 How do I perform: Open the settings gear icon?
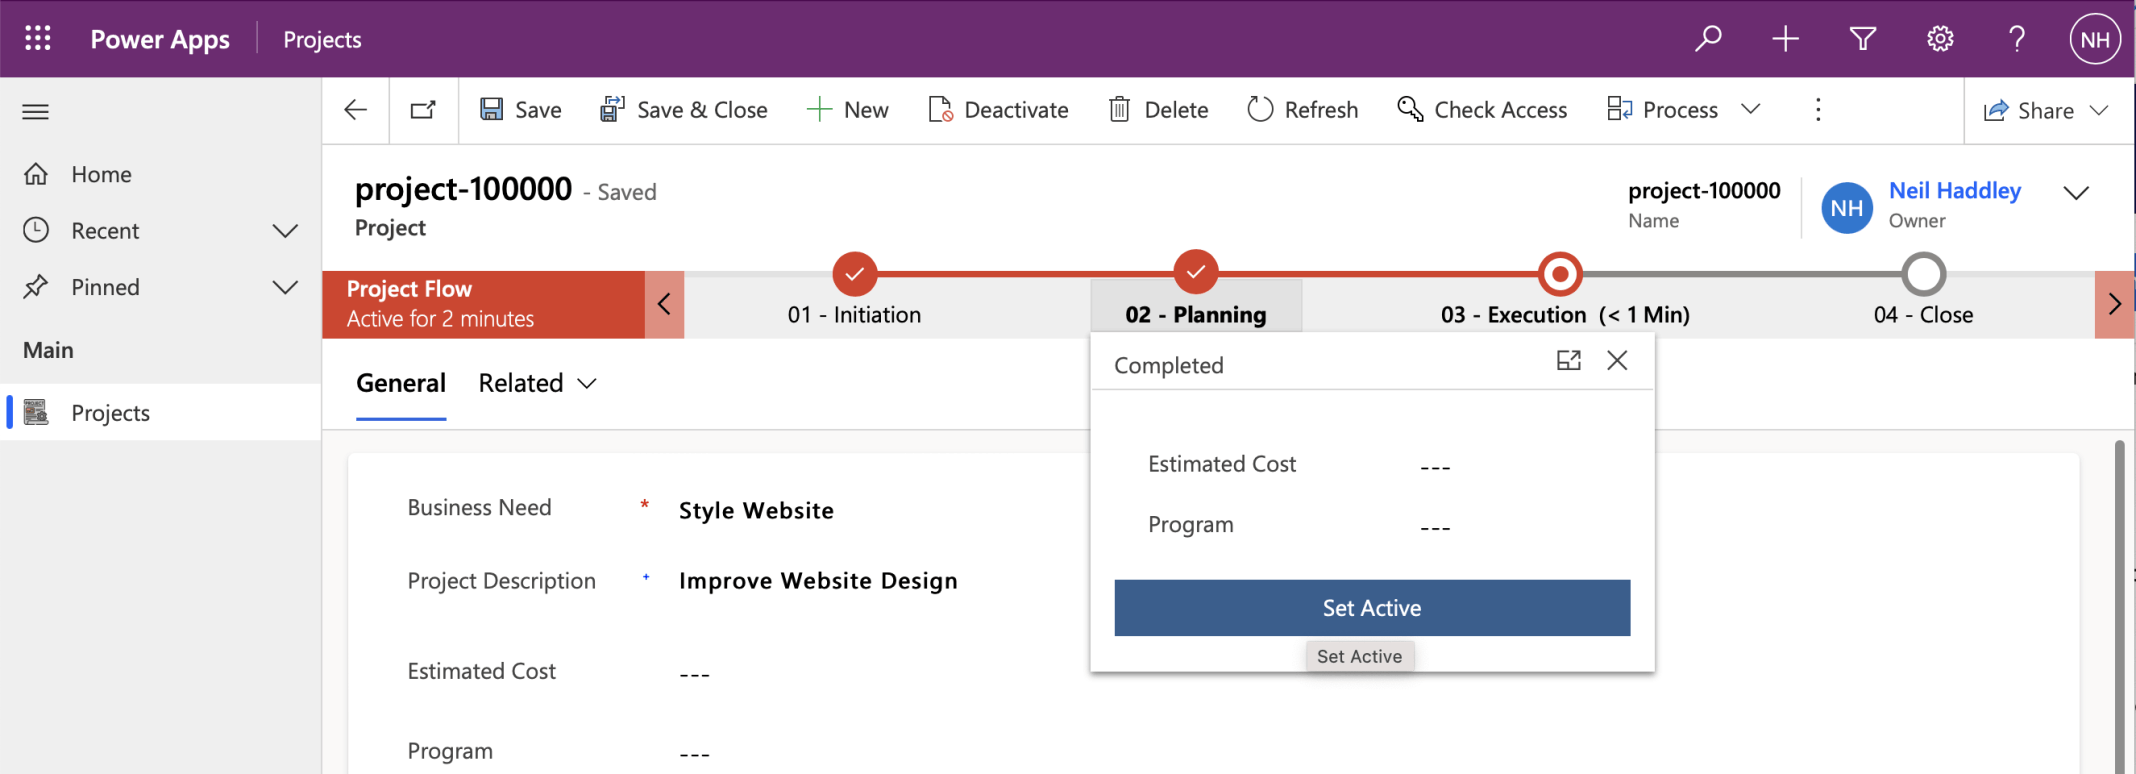[x=1940, y=39]
